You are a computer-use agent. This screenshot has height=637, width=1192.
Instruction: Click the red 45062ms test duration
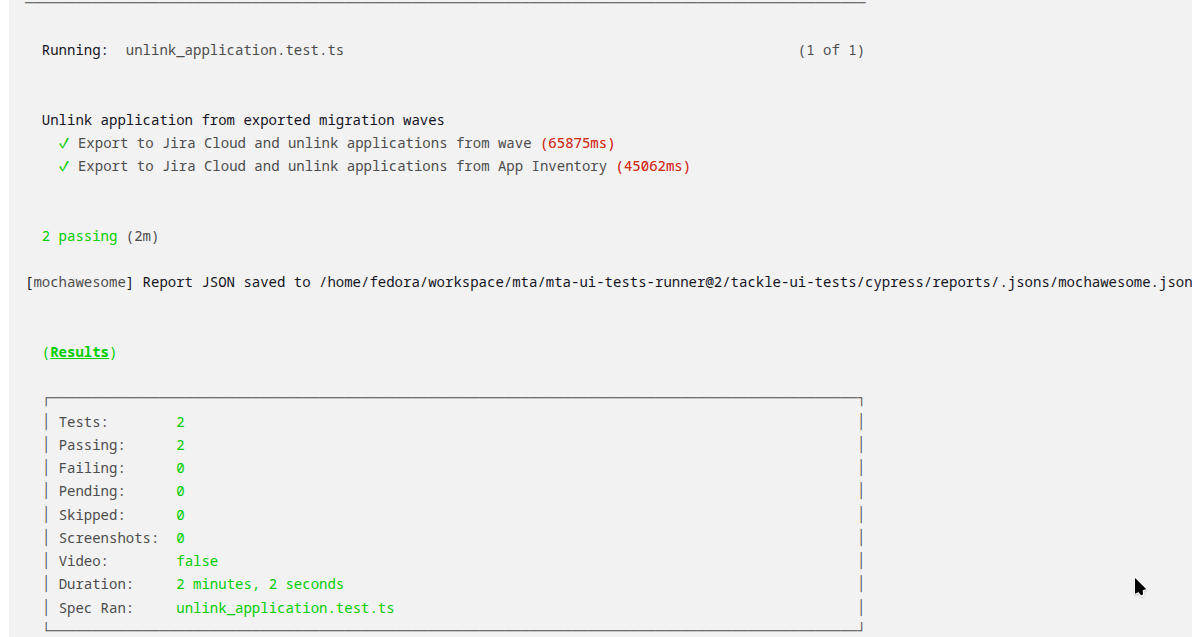click(x=652, y=166)
